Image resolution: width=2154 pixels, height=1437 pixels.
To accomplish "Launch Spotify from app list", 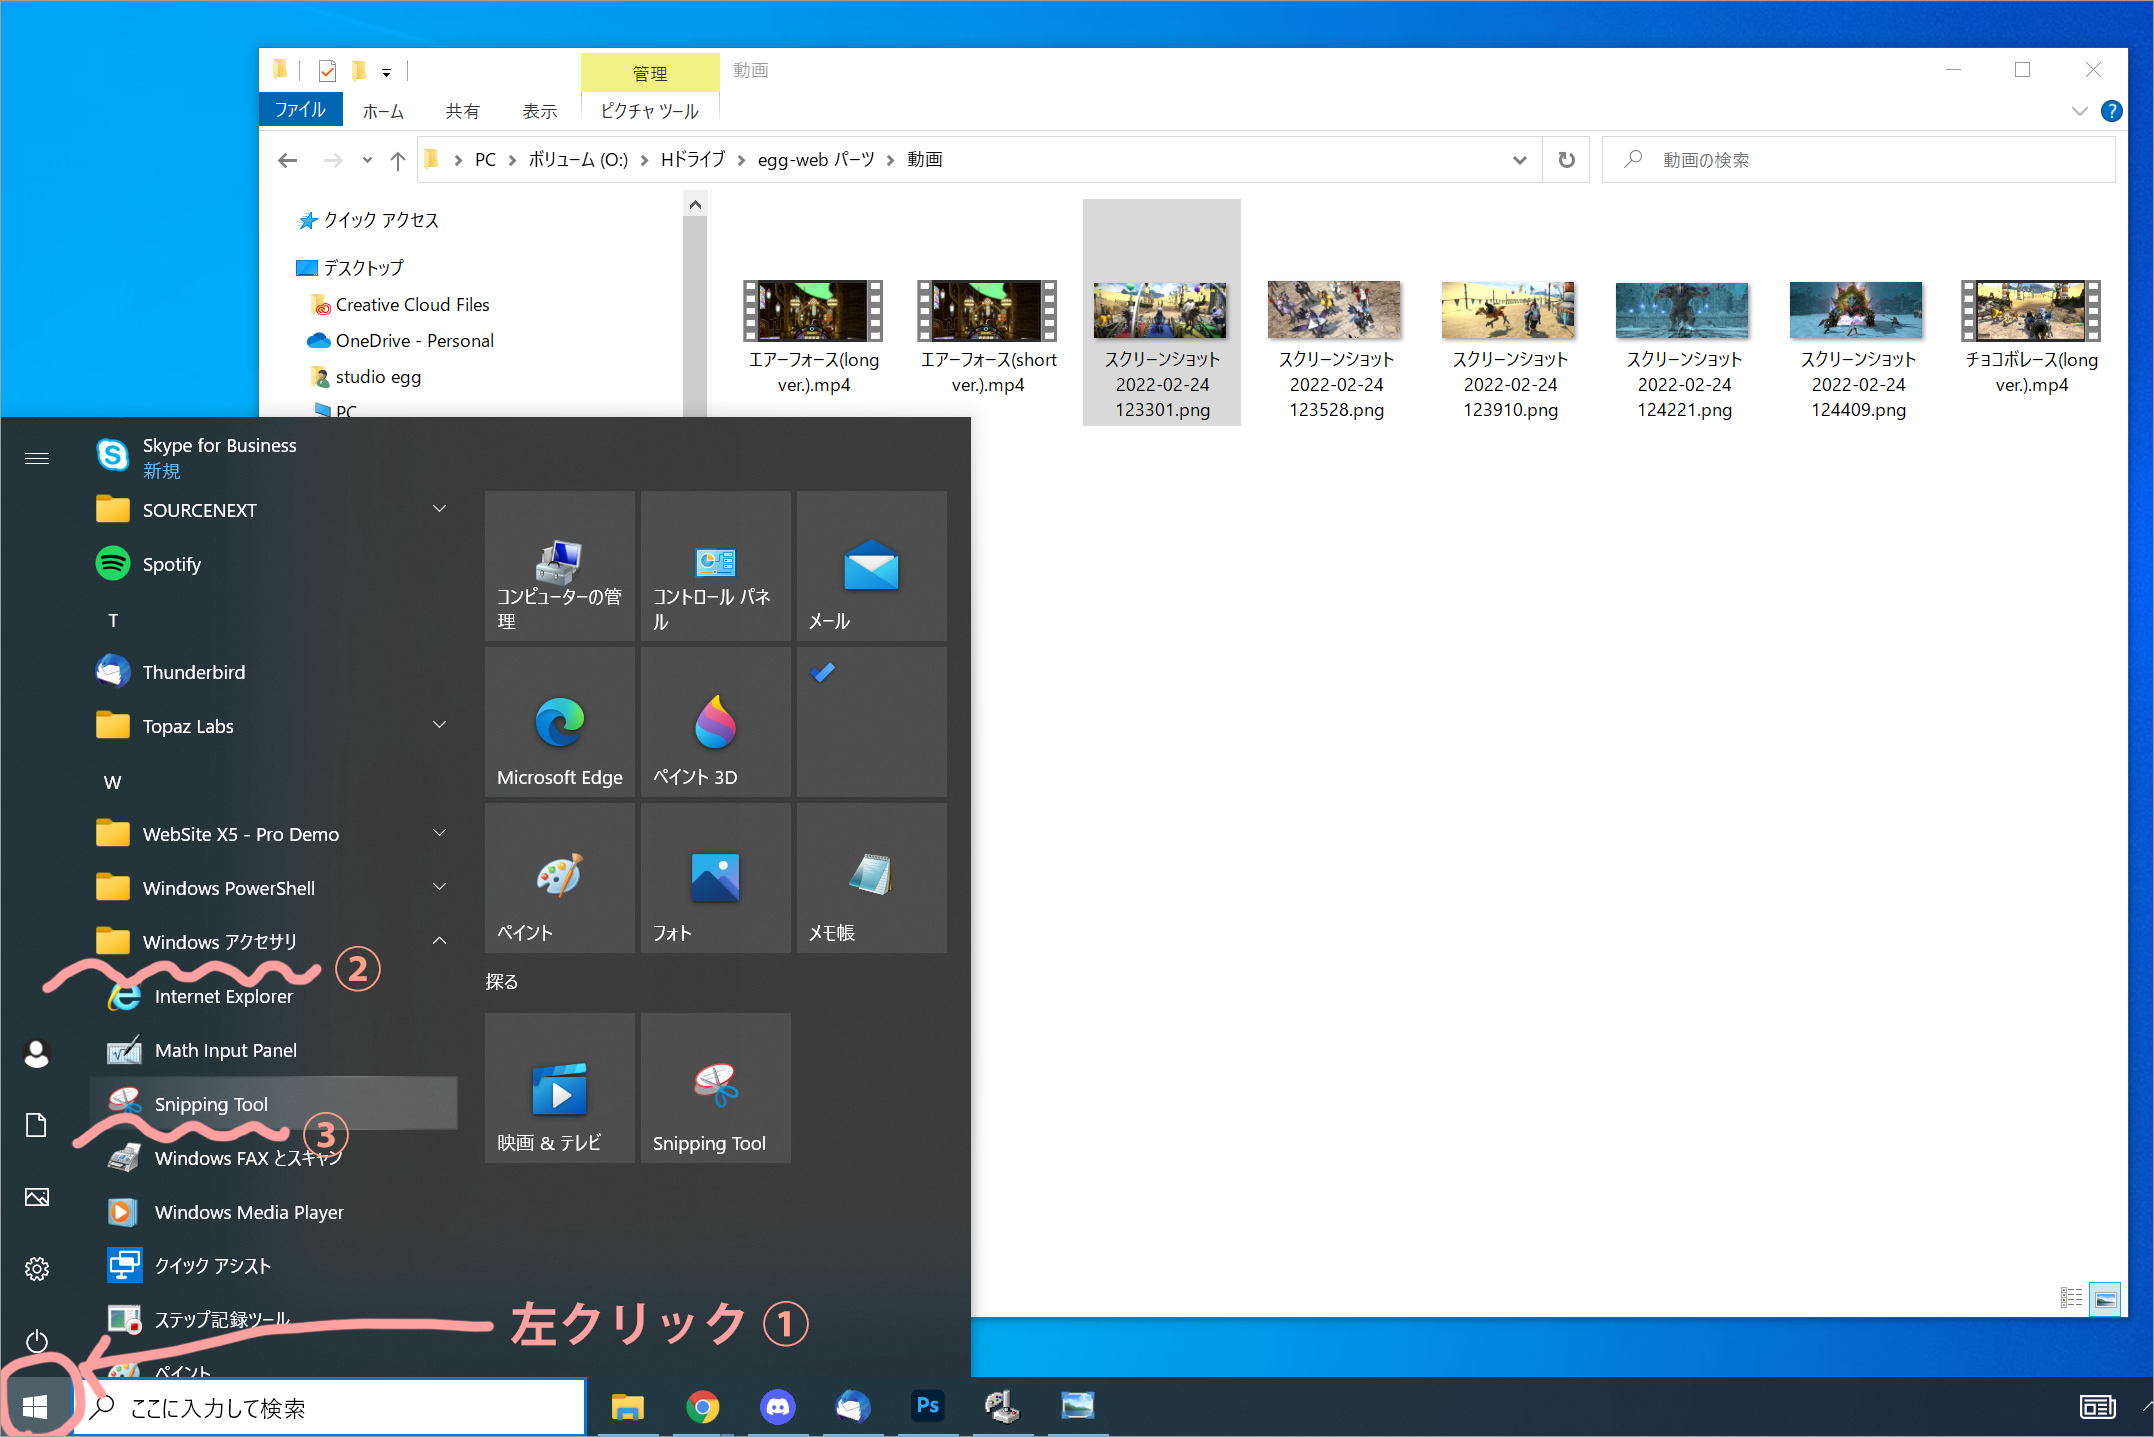I will [172, 564].
